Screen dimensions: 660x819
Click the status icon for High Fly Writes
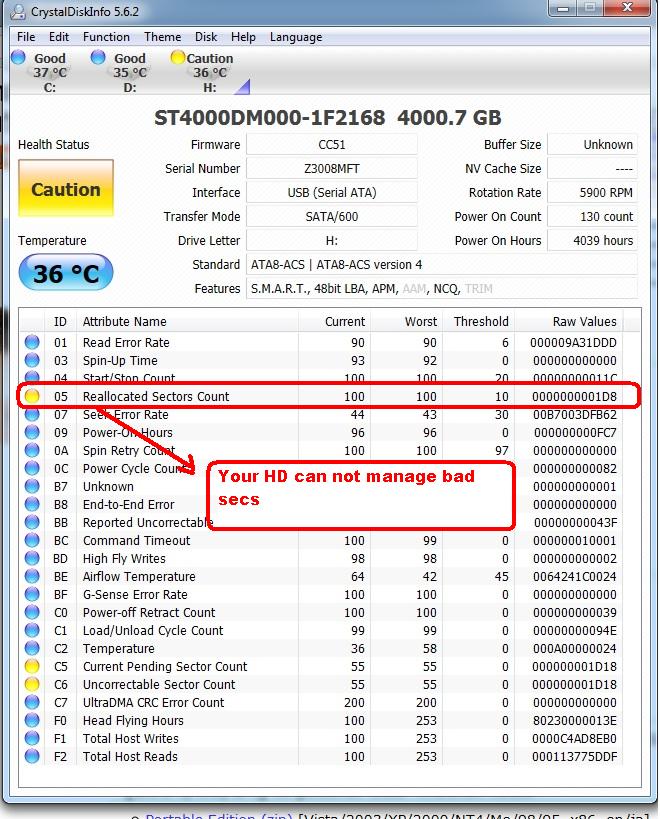(32, 558)
